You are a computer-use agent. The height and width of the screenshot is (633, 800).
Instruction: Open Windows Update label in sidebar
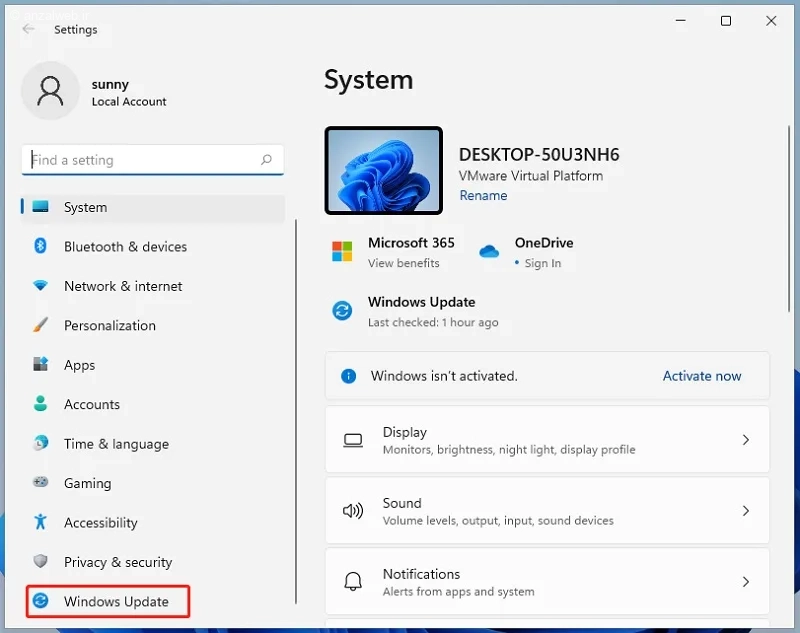(x=116, y=601)
